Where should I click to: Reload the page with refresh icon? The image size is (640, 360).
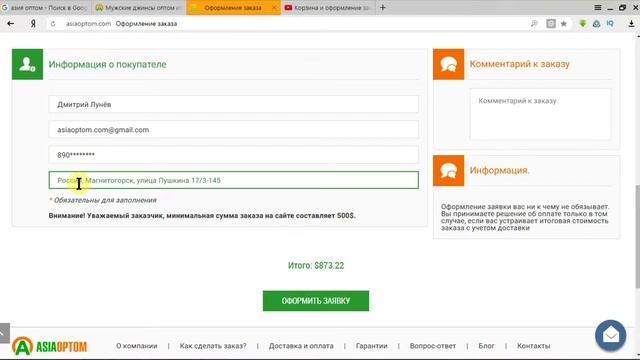click(x=53, y=24)
